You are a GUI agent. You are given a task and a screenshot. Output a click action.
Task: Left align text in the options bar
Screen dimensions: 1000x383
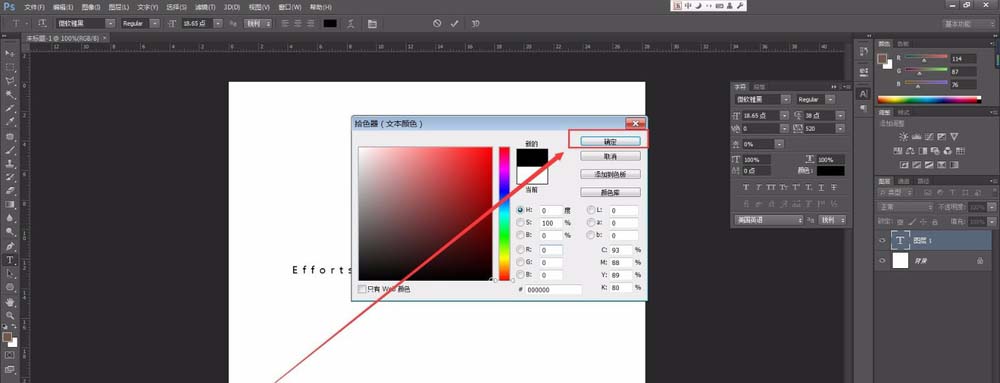coord(285,23)
